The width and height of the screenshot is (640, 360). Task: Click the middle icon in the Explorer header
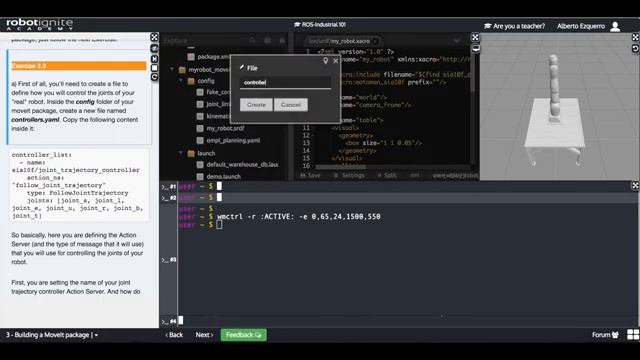(x=267, y=40)
